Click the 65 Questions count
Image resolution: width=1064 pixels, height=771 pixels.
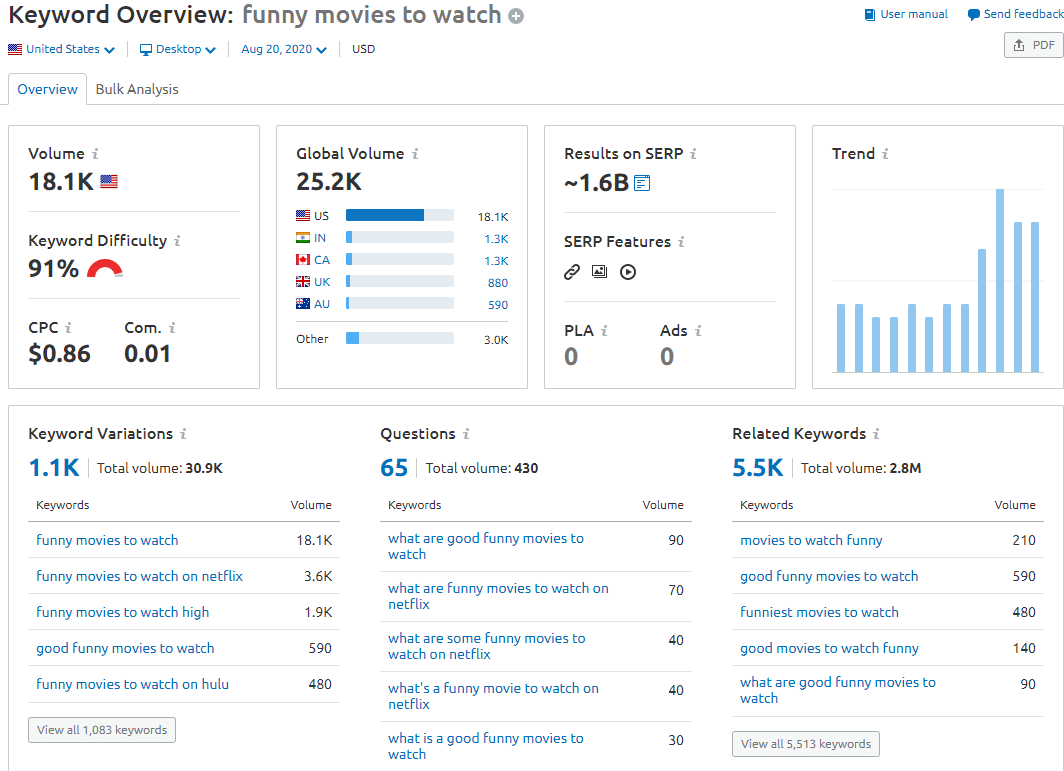[x=394, y=468]
